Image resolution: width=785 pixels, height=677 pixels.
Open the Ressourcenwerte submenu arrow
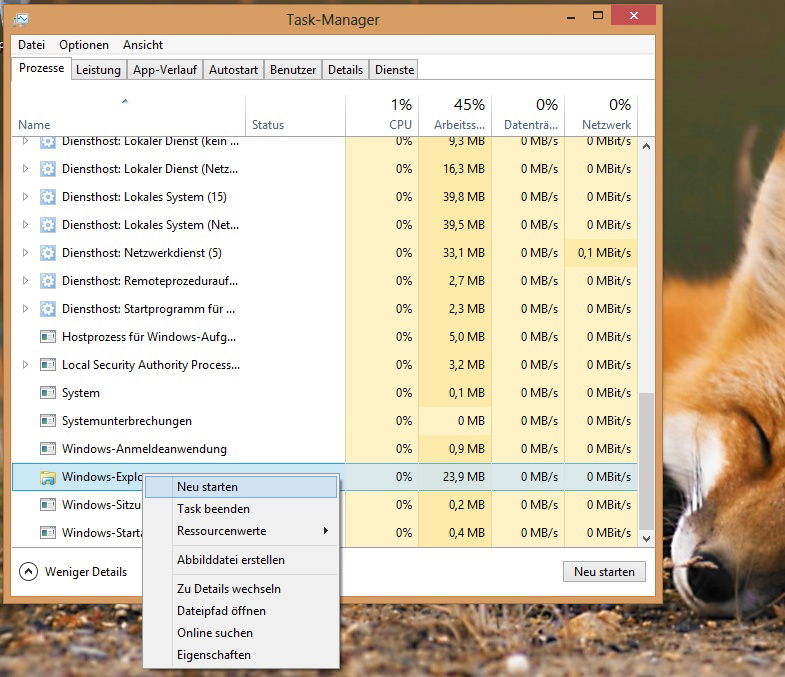tap(325, 530)
